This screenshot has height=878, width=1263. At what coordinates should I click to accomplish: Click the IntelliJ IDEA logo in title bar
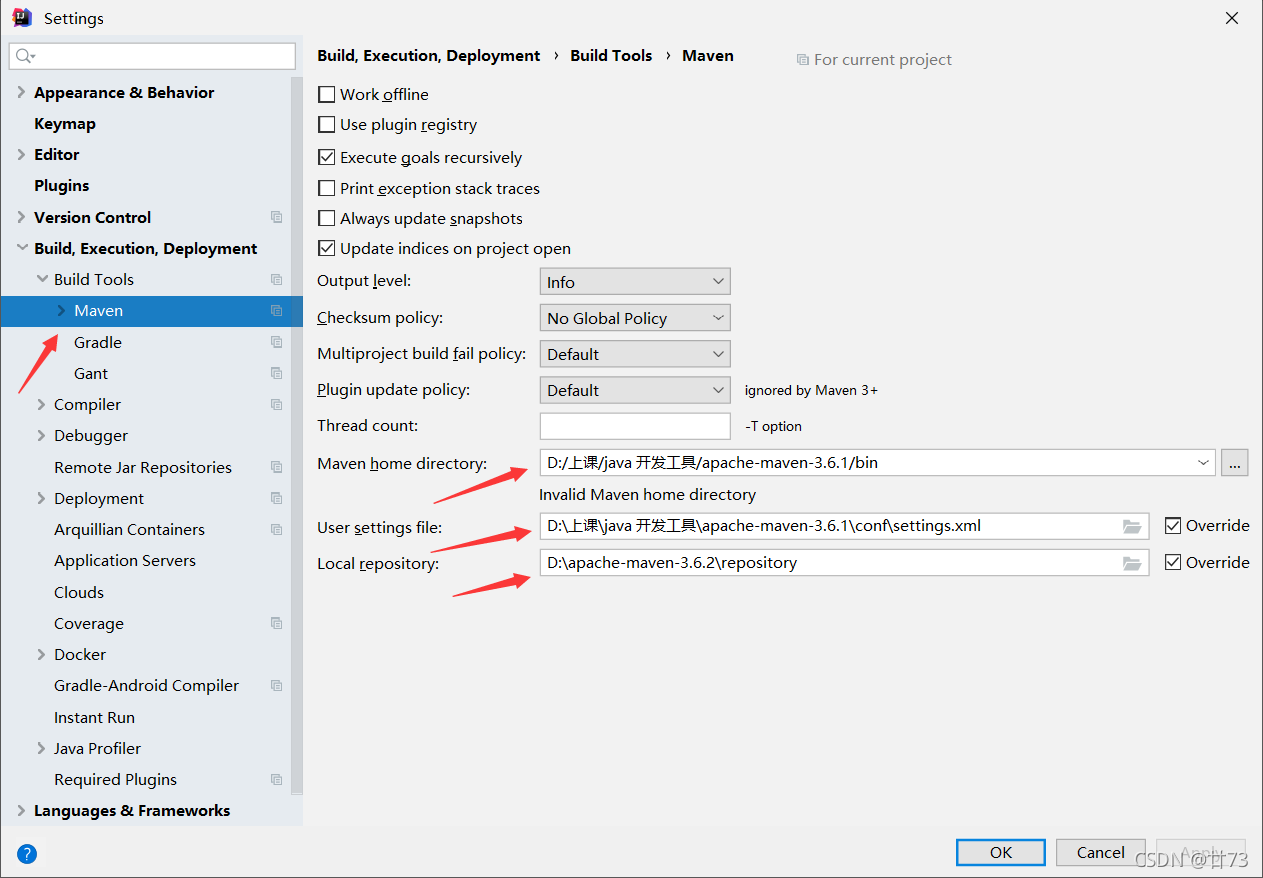(x=22, y=17)
